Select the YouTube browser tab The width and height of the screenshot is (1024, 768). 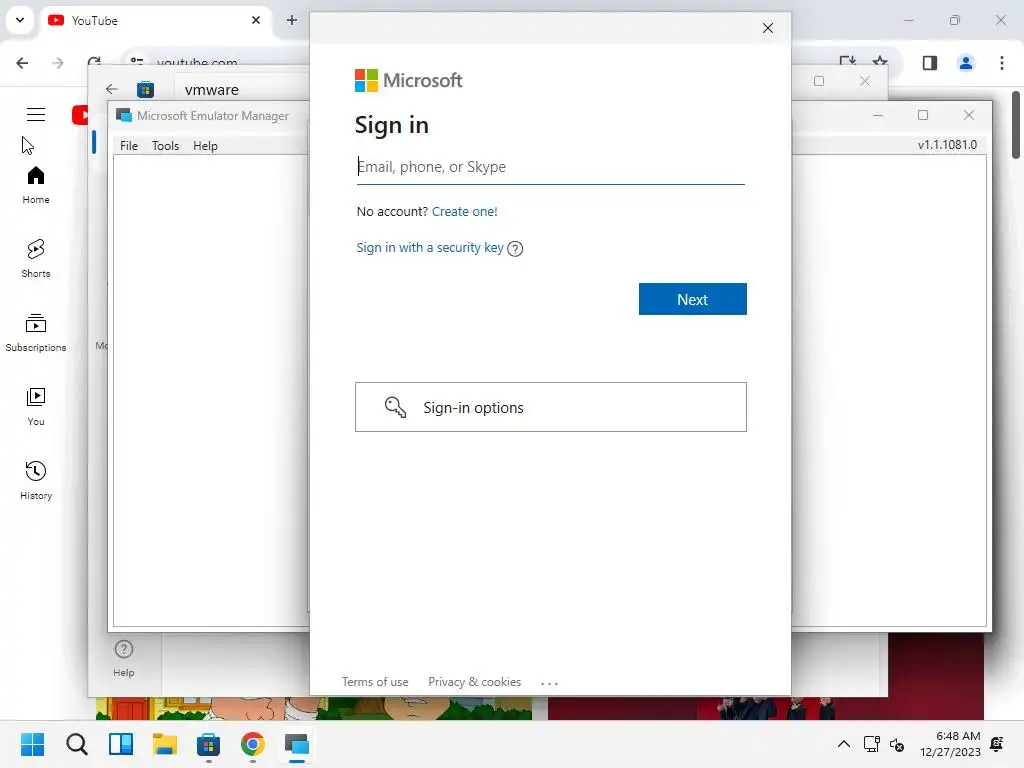coord(153,21)
